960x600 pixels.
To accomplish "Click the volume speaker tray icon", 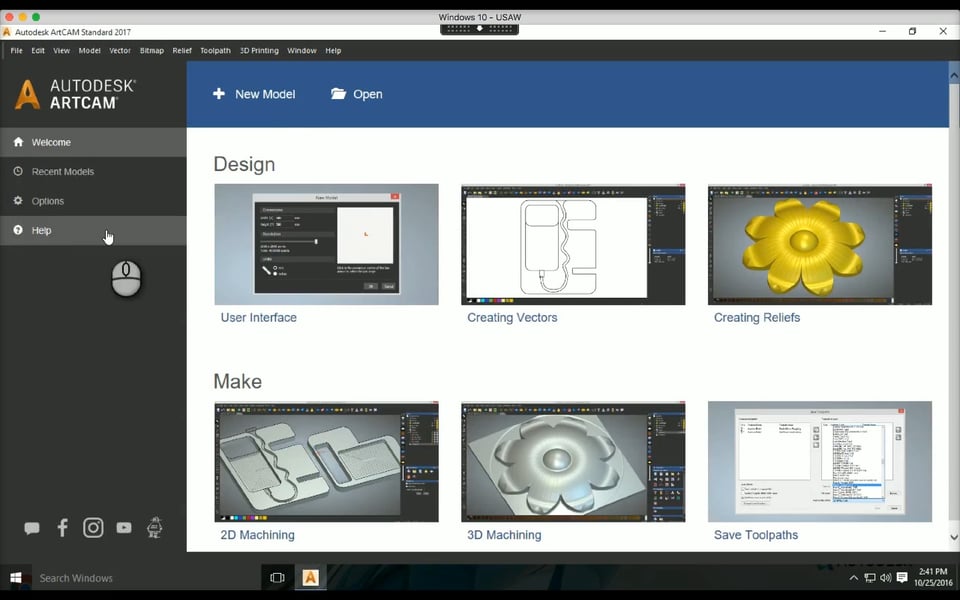I will pyautogui.click(x=885, y=577).
